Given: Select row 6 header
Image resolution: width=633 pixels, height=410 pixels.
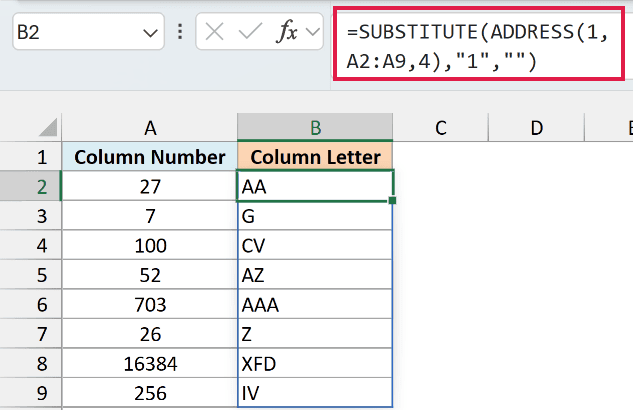Looking at the screenshot, I should pos(31,304).
